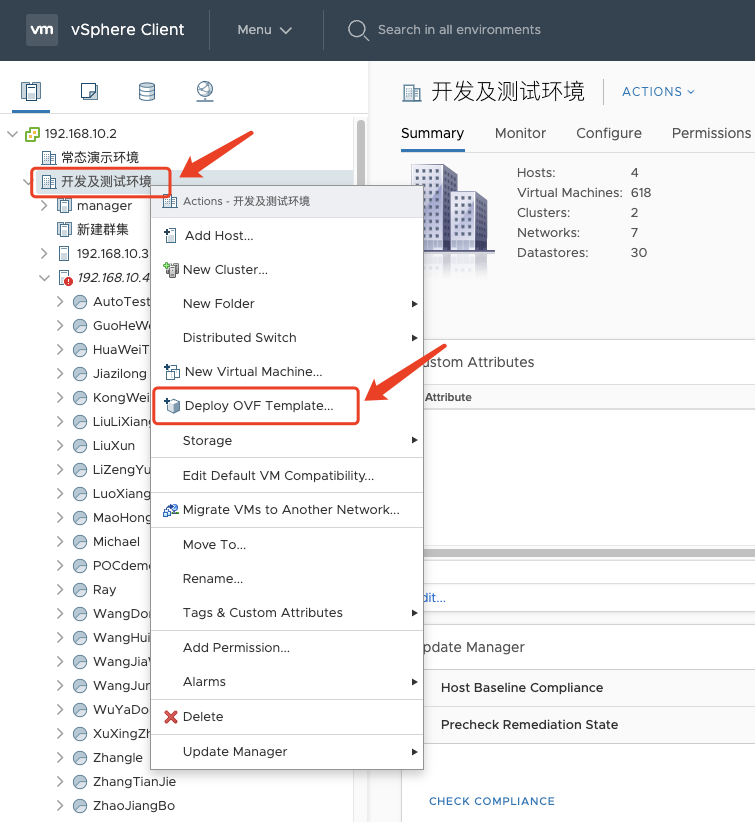Click the datacenter icon in the title header
The height and width of the screenshot is (822, 755).
coord(412,93)
